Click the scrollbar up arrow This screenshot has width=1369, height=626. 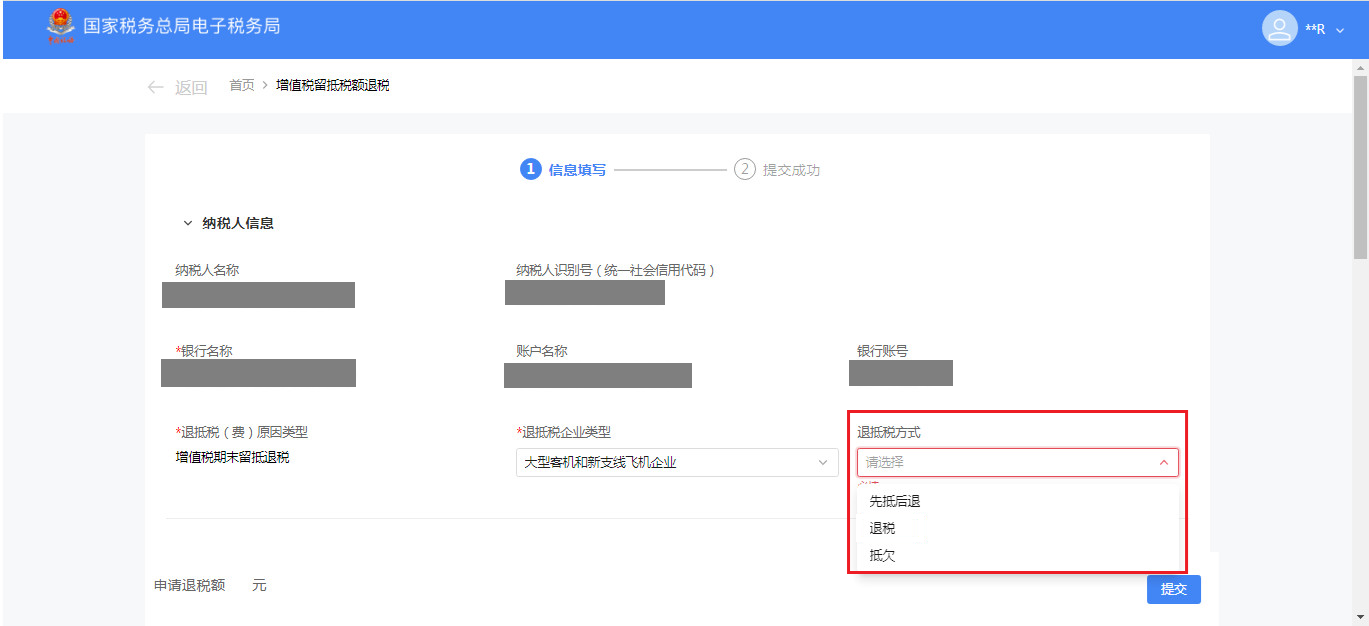1360,68
